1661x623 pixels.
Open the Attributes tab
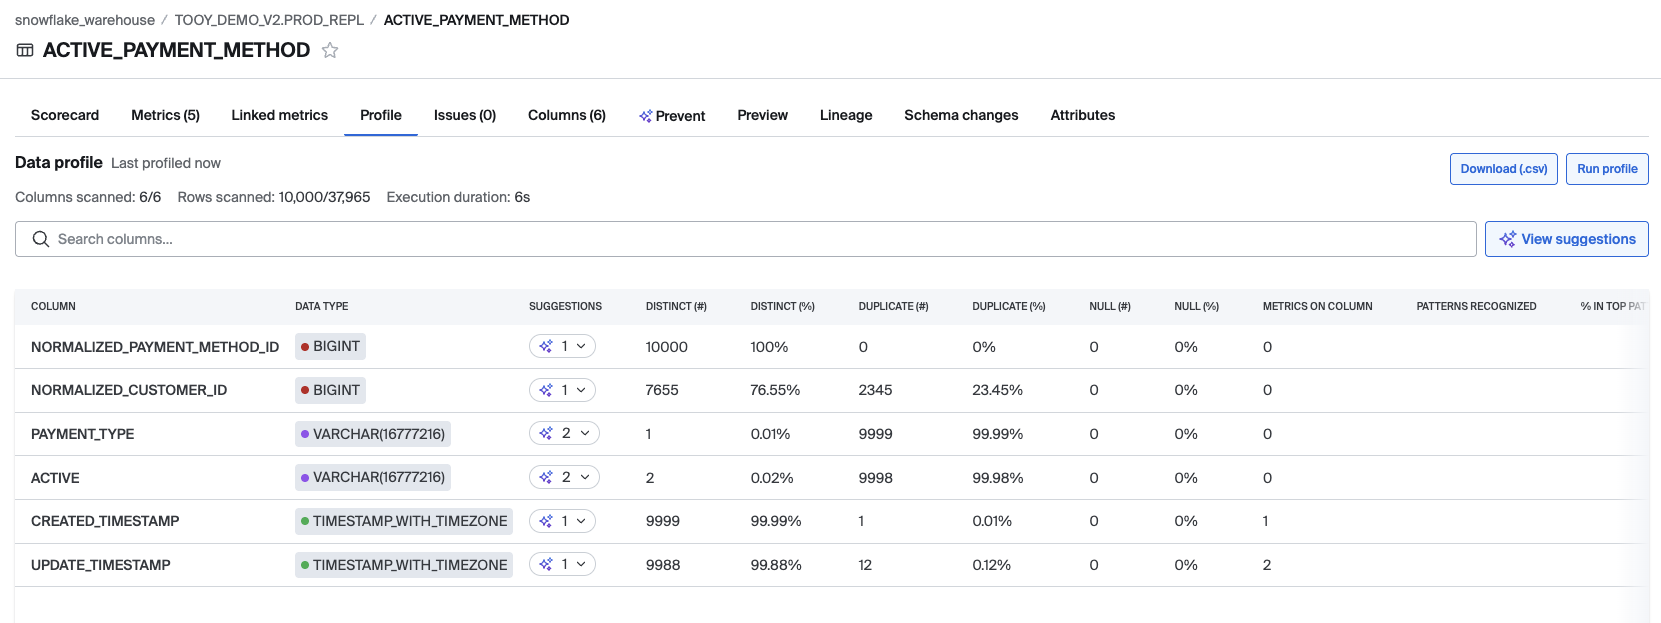[1083, 115]
